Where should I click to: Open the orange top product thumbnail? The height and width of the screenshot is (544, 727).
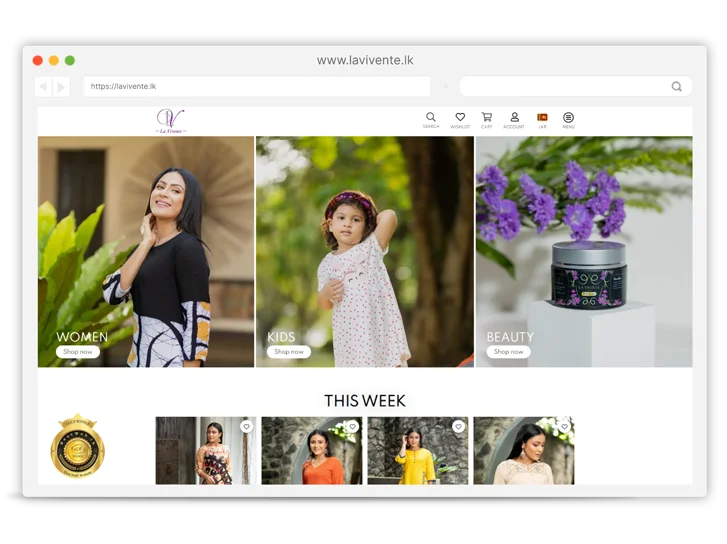[x=312, y=450]
